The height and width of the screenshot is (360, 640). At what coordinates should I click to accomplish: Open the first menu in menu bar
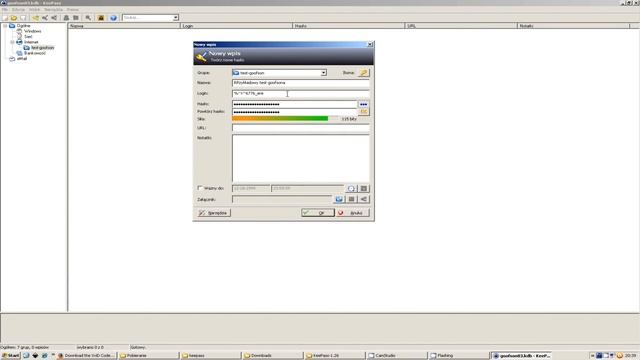[x=5, y=9]
